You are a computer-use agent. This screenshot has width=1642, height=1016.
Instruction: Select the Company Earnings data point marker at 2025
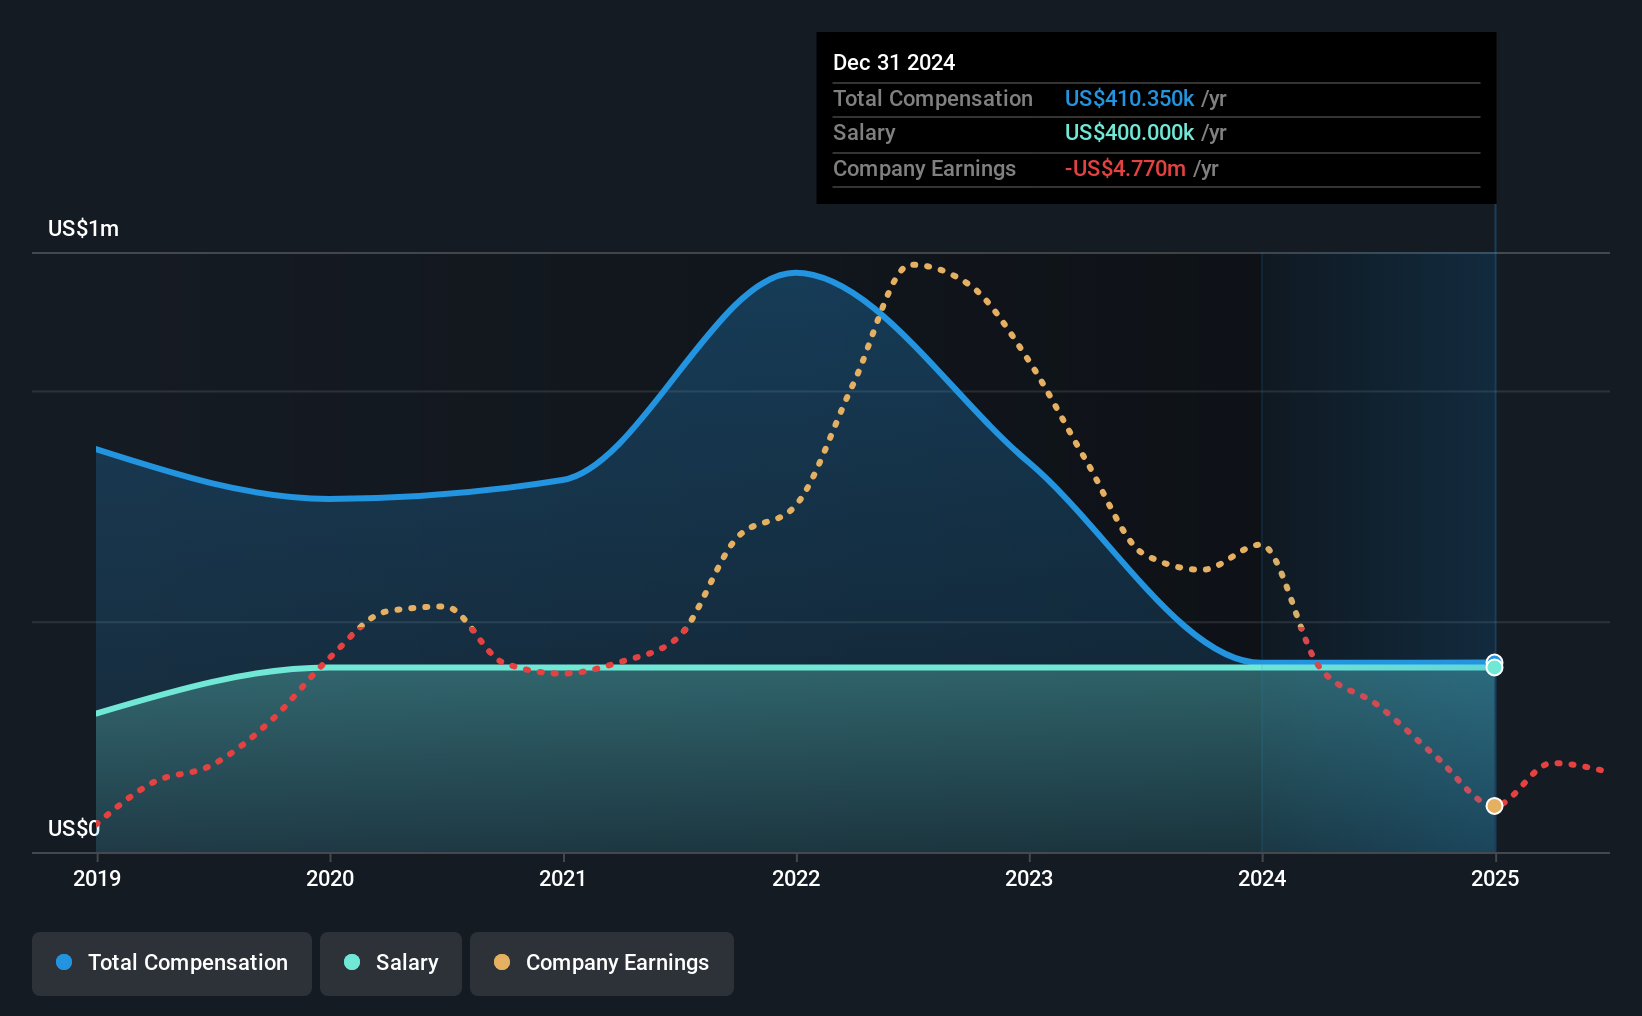point(1494,806)
